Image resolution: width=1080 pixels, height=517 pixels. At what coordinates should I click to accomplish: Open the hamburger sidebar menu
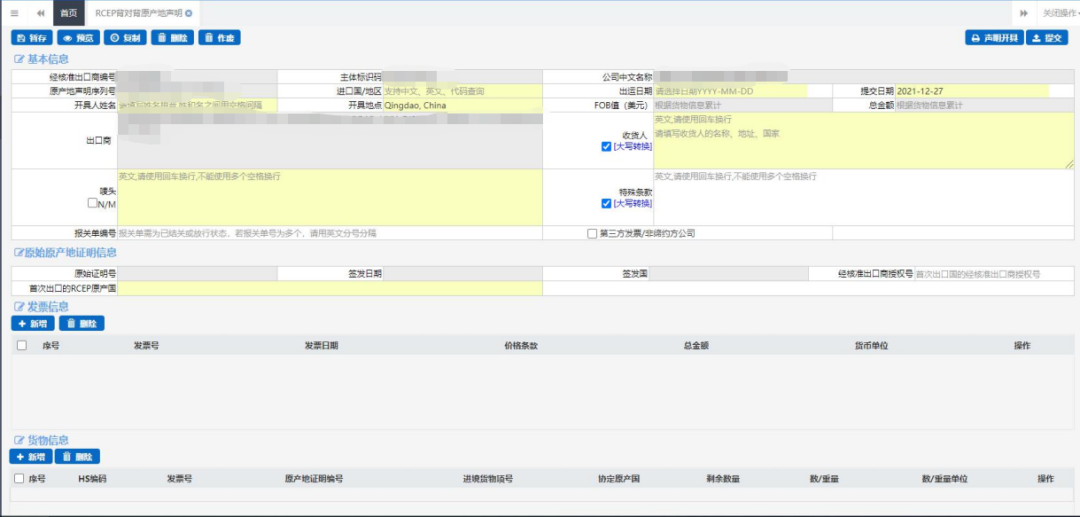[14, 13]
